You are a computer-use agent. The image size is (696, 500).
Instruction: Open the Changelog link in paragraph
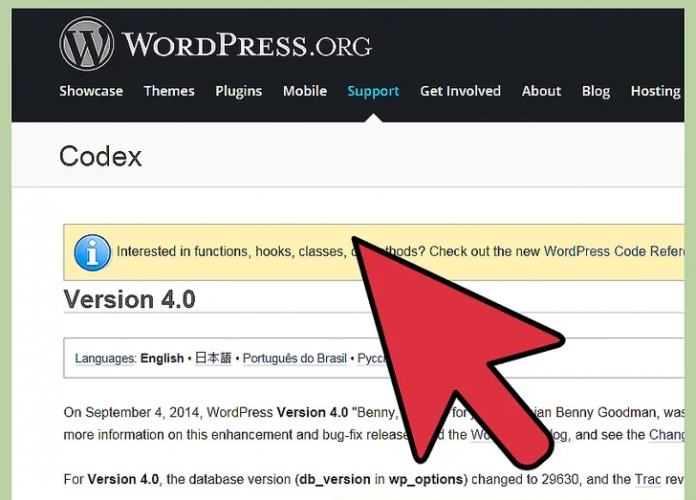click(x=666, y=434)
